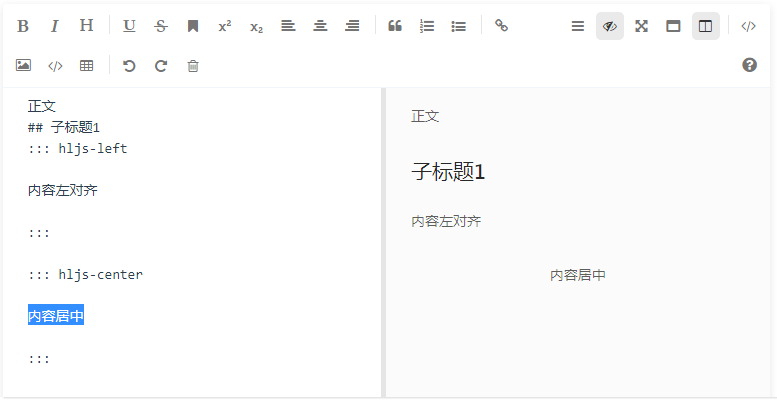Viewport: 777px width, 402px height.
Task: Center-align the selected content
Action: click(320, 26)
